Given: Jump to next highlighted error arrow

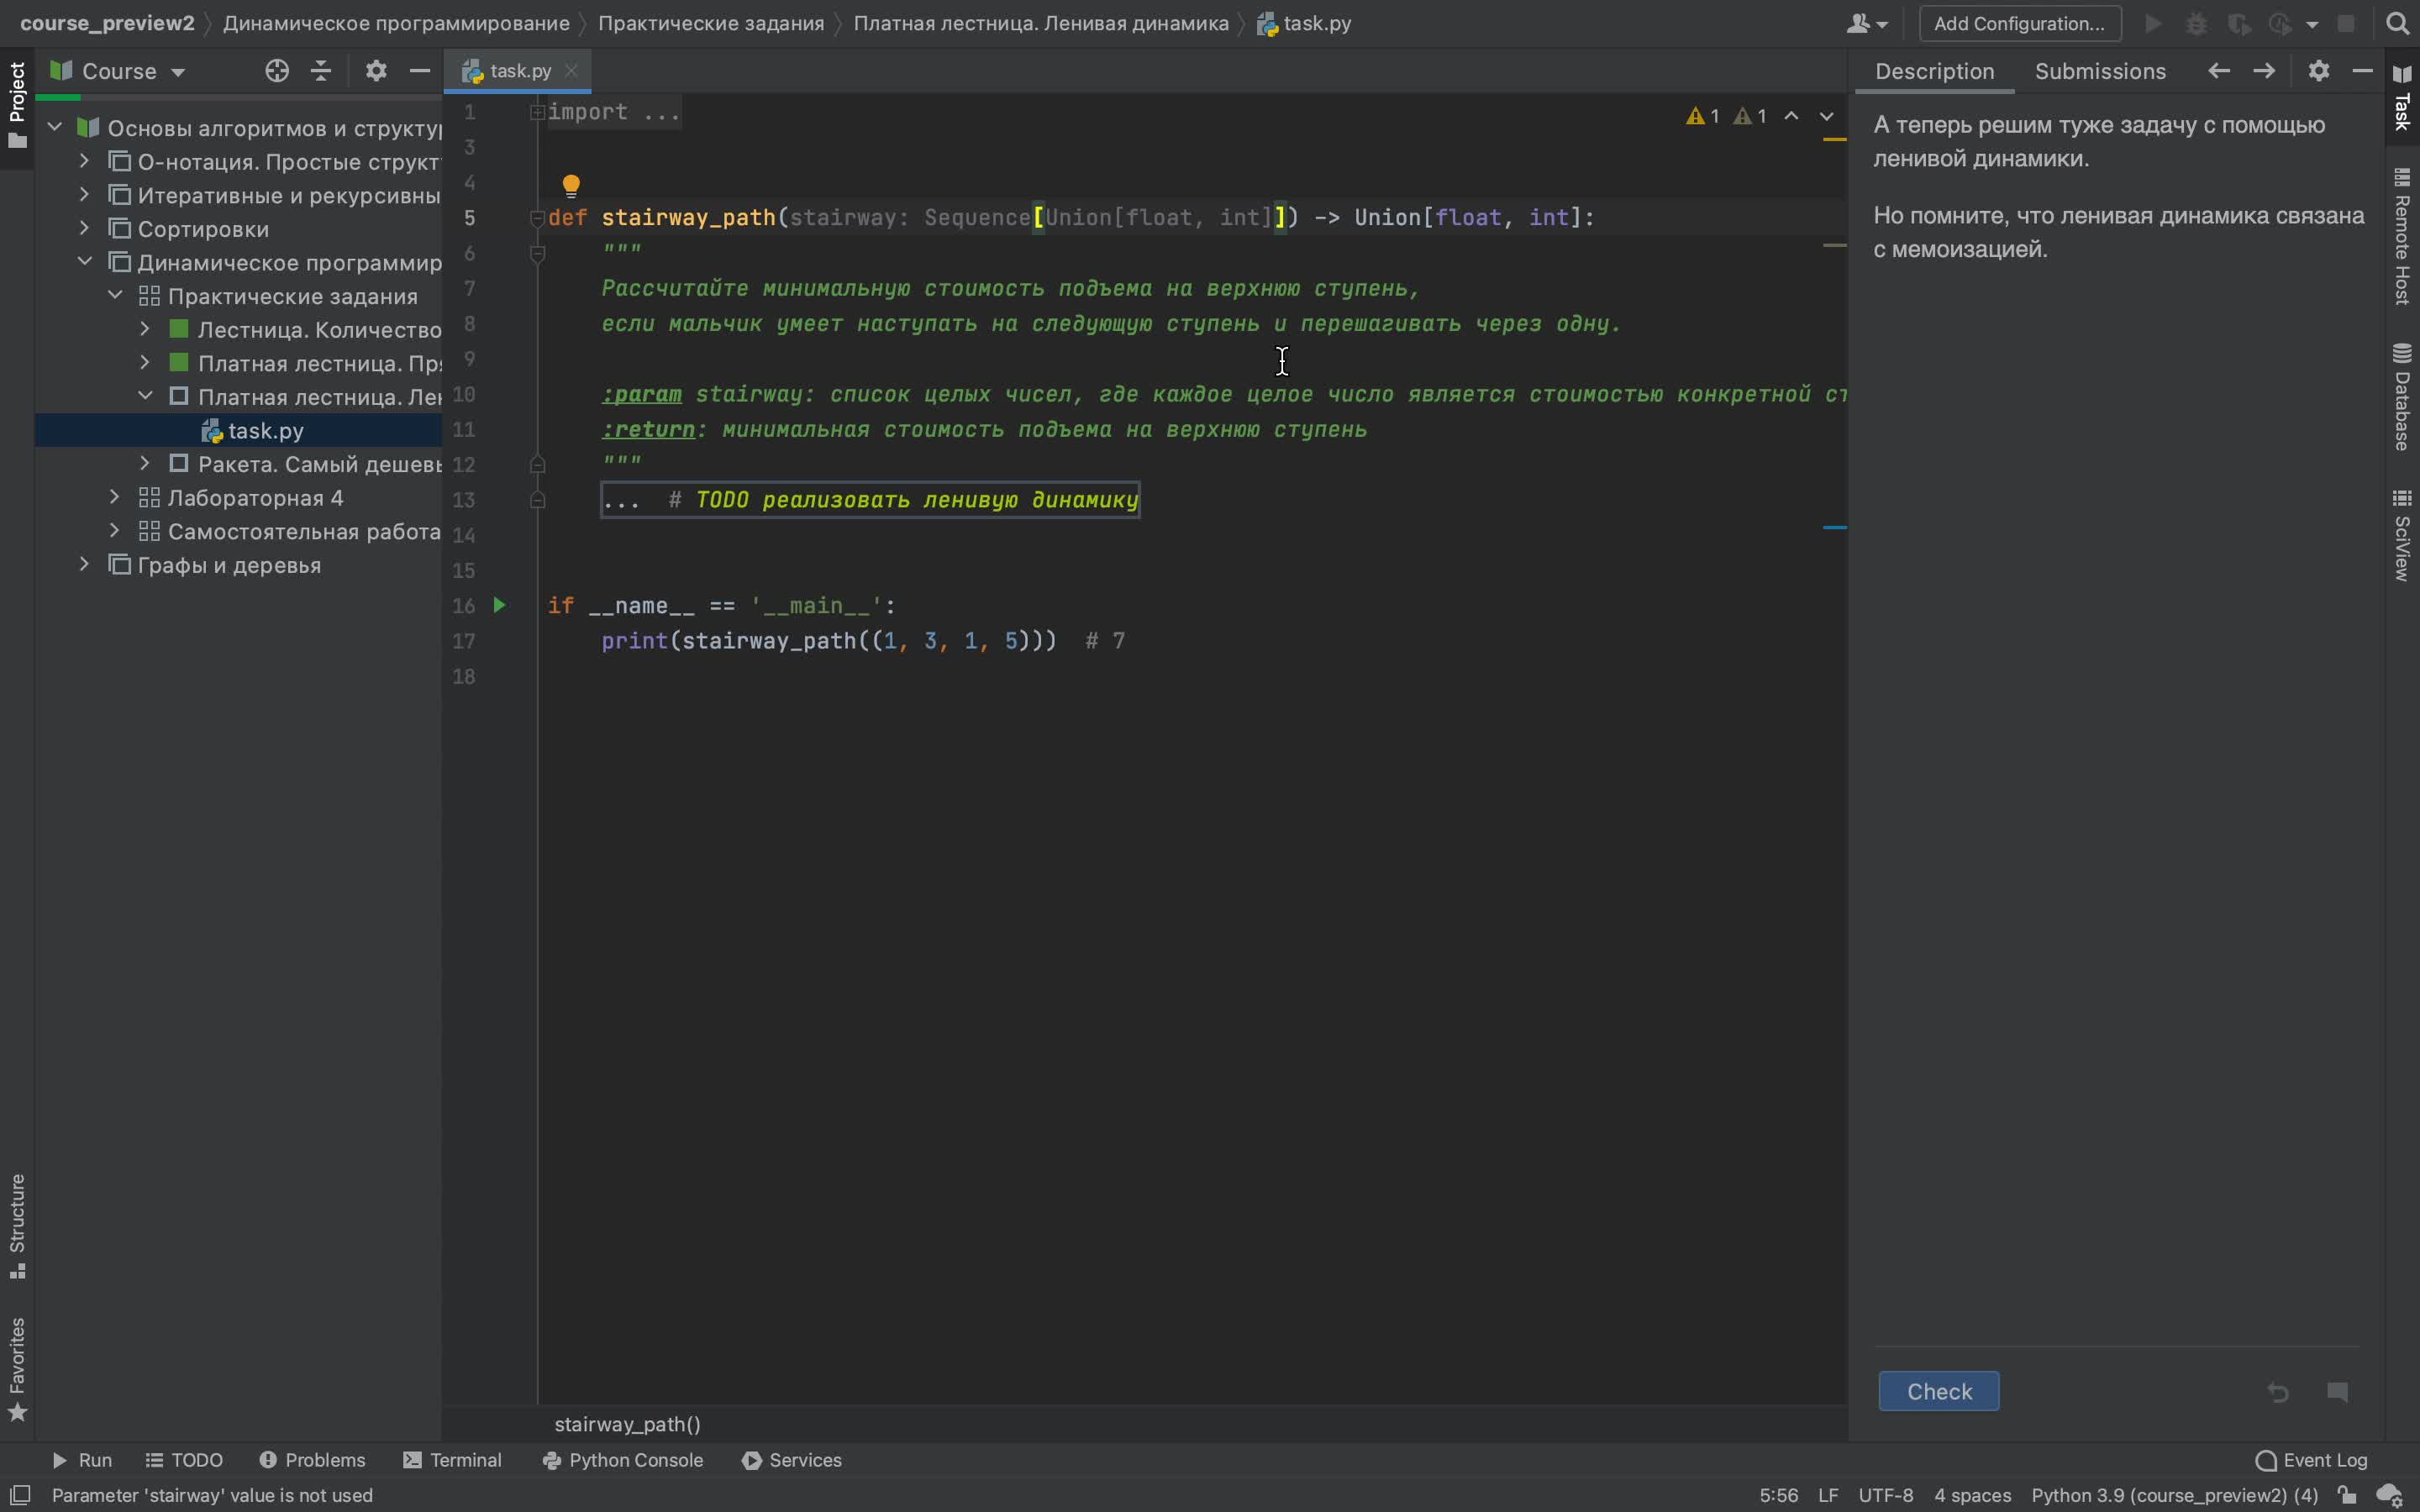Looking at the screenshot, I should click(1826, 116).
